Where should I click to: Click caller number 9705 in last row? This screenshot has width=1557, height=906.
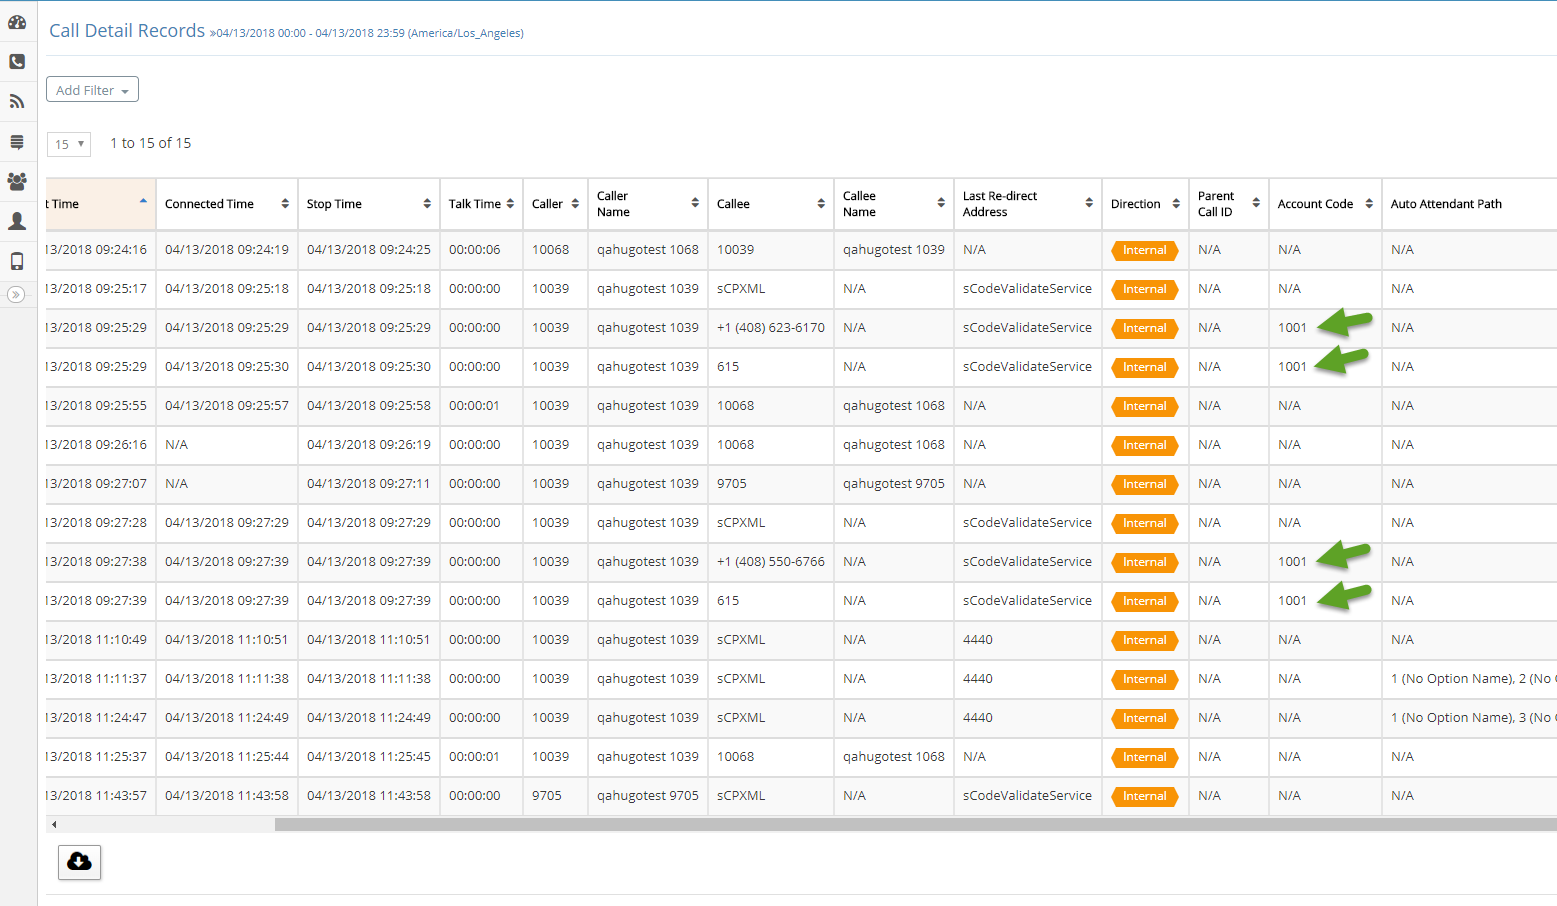click(x=547, y=796)
